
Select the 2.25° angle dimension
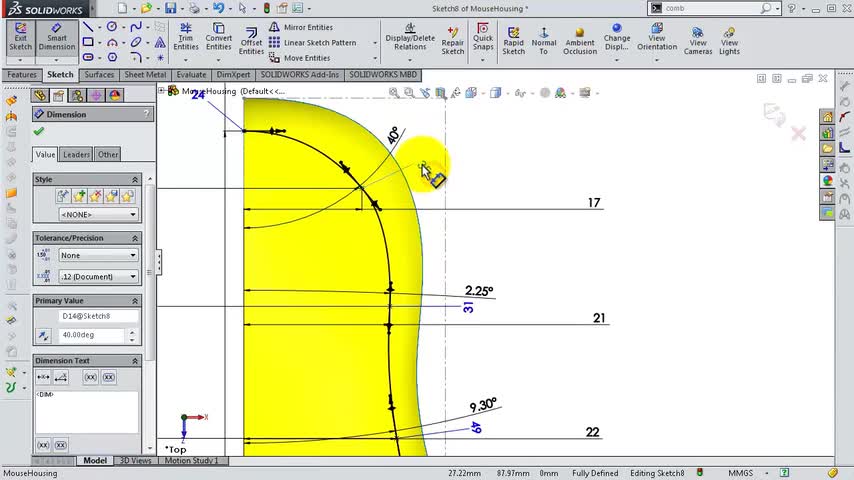[479, 290]
